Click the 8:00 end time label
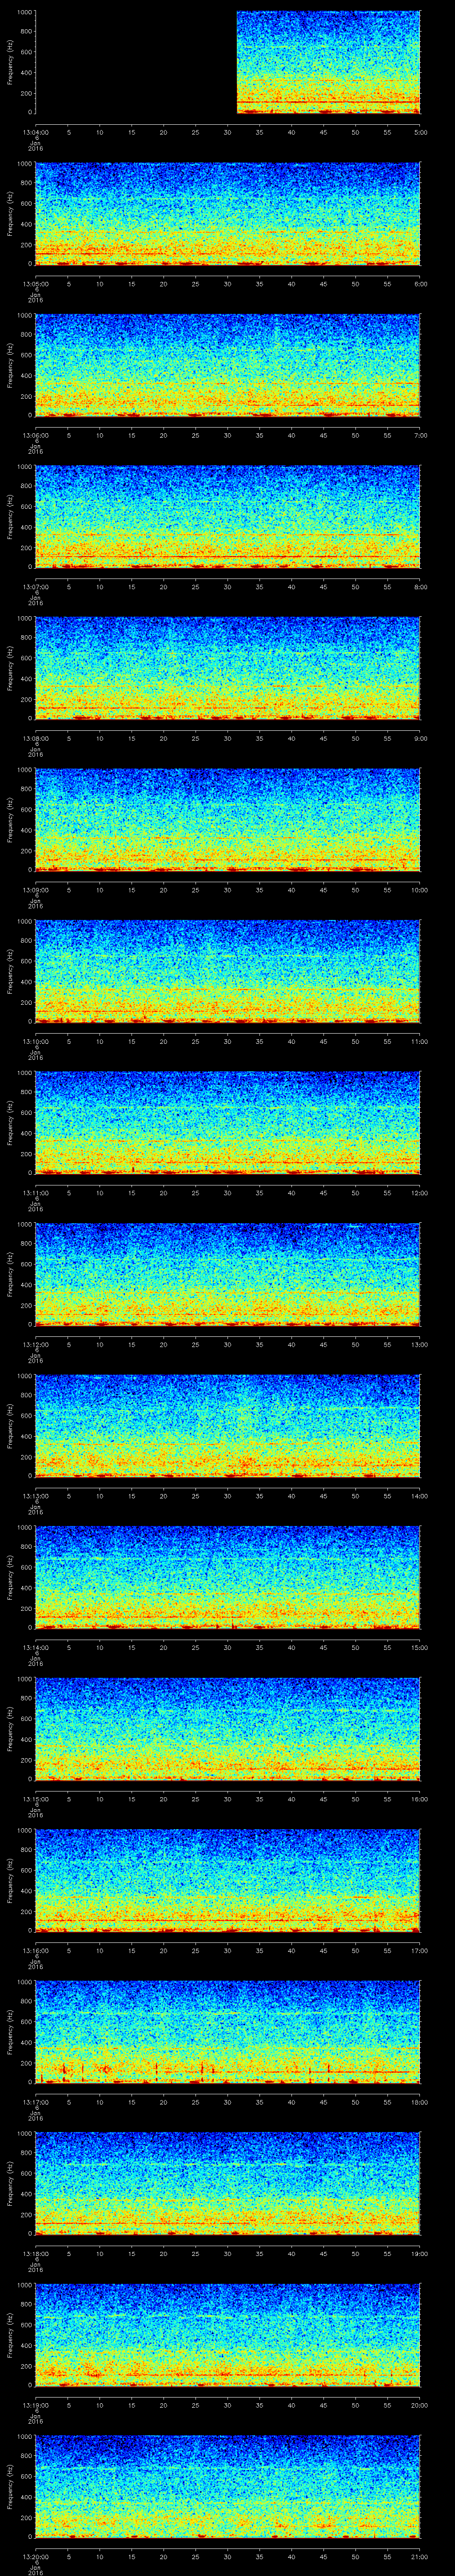Image resolution: width=455 pixels, height=2576 pixels. (420, 587)
